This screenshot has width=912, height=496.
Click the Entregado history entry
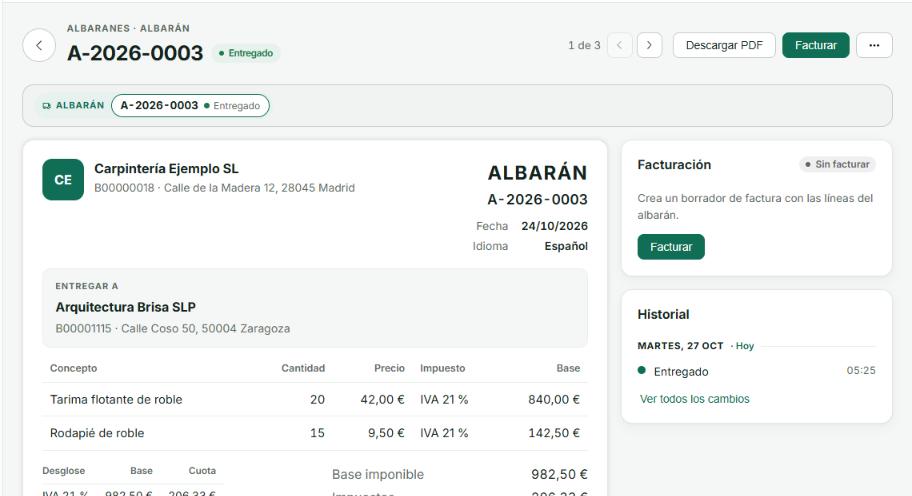(756, 371)
